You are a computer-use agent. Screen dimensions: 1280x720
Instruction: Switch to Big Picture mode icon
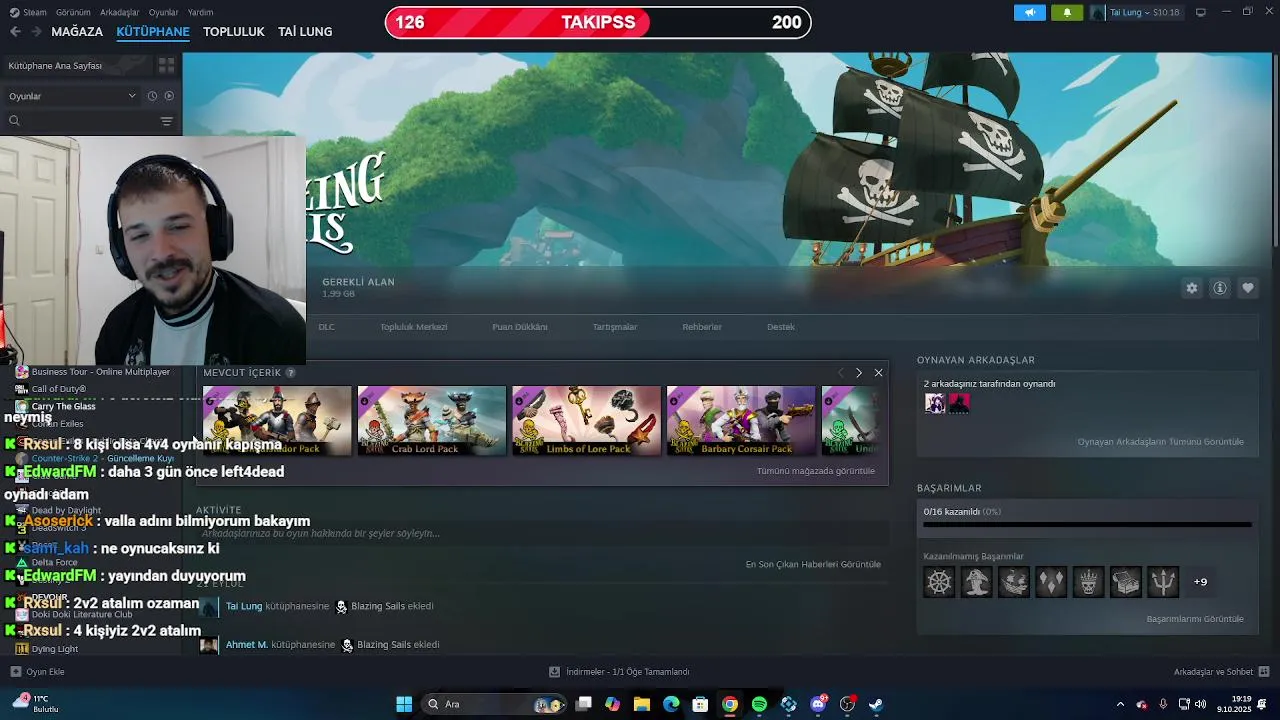1201,12
